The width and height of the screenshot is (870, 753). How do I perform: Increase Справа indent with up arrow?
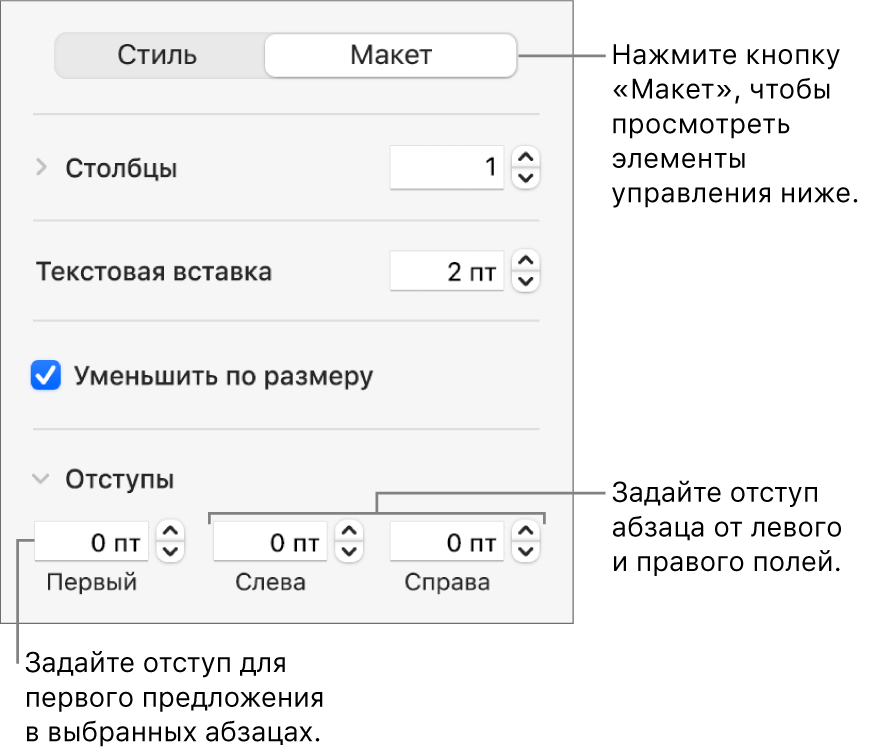point(526,534)
